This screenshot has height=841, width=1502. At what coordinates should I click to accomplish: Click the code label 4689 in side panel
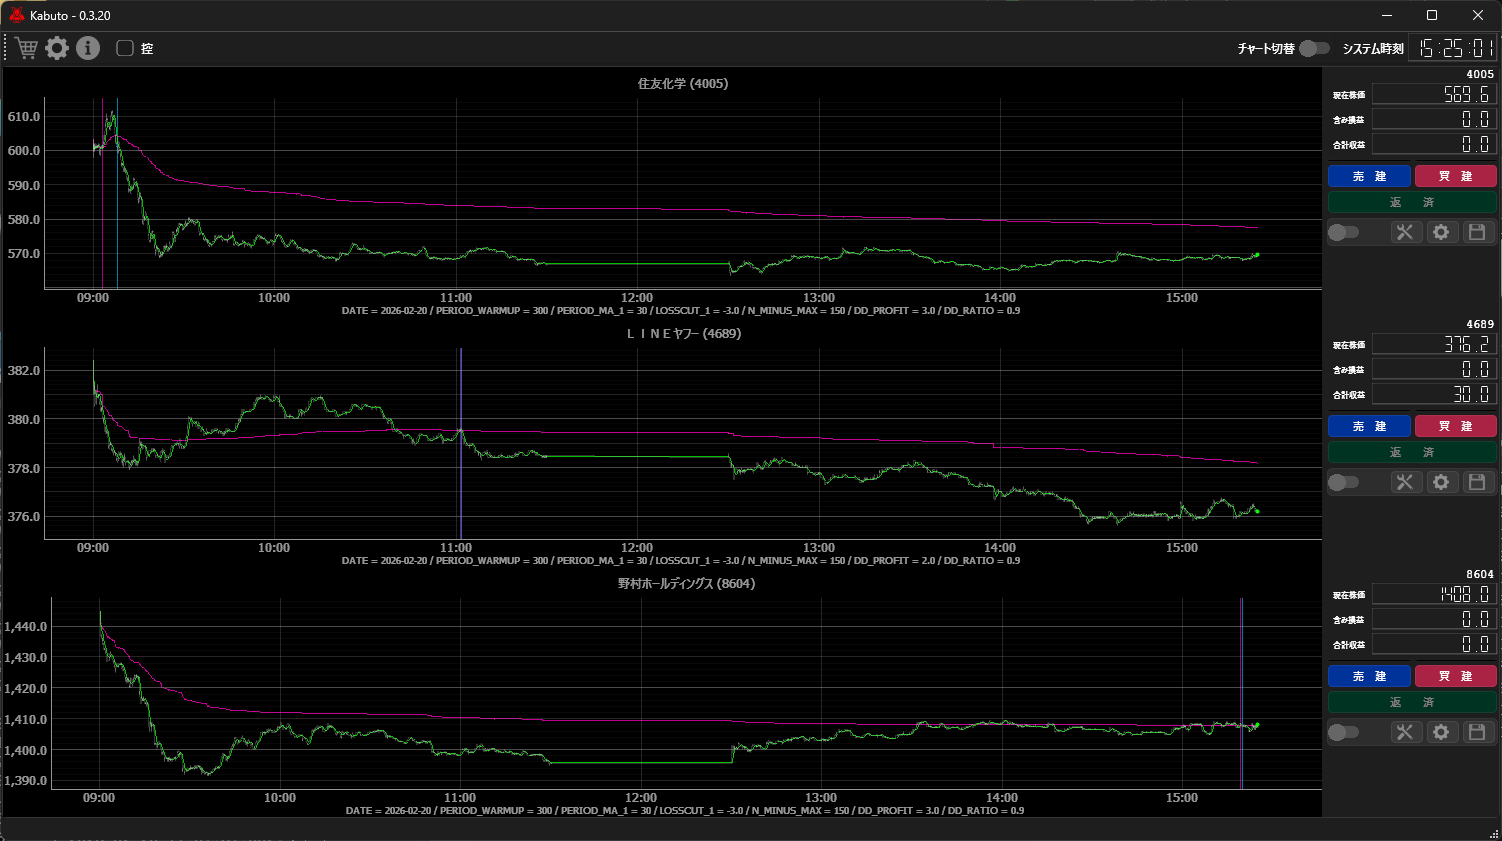[x=1480, y=324]
